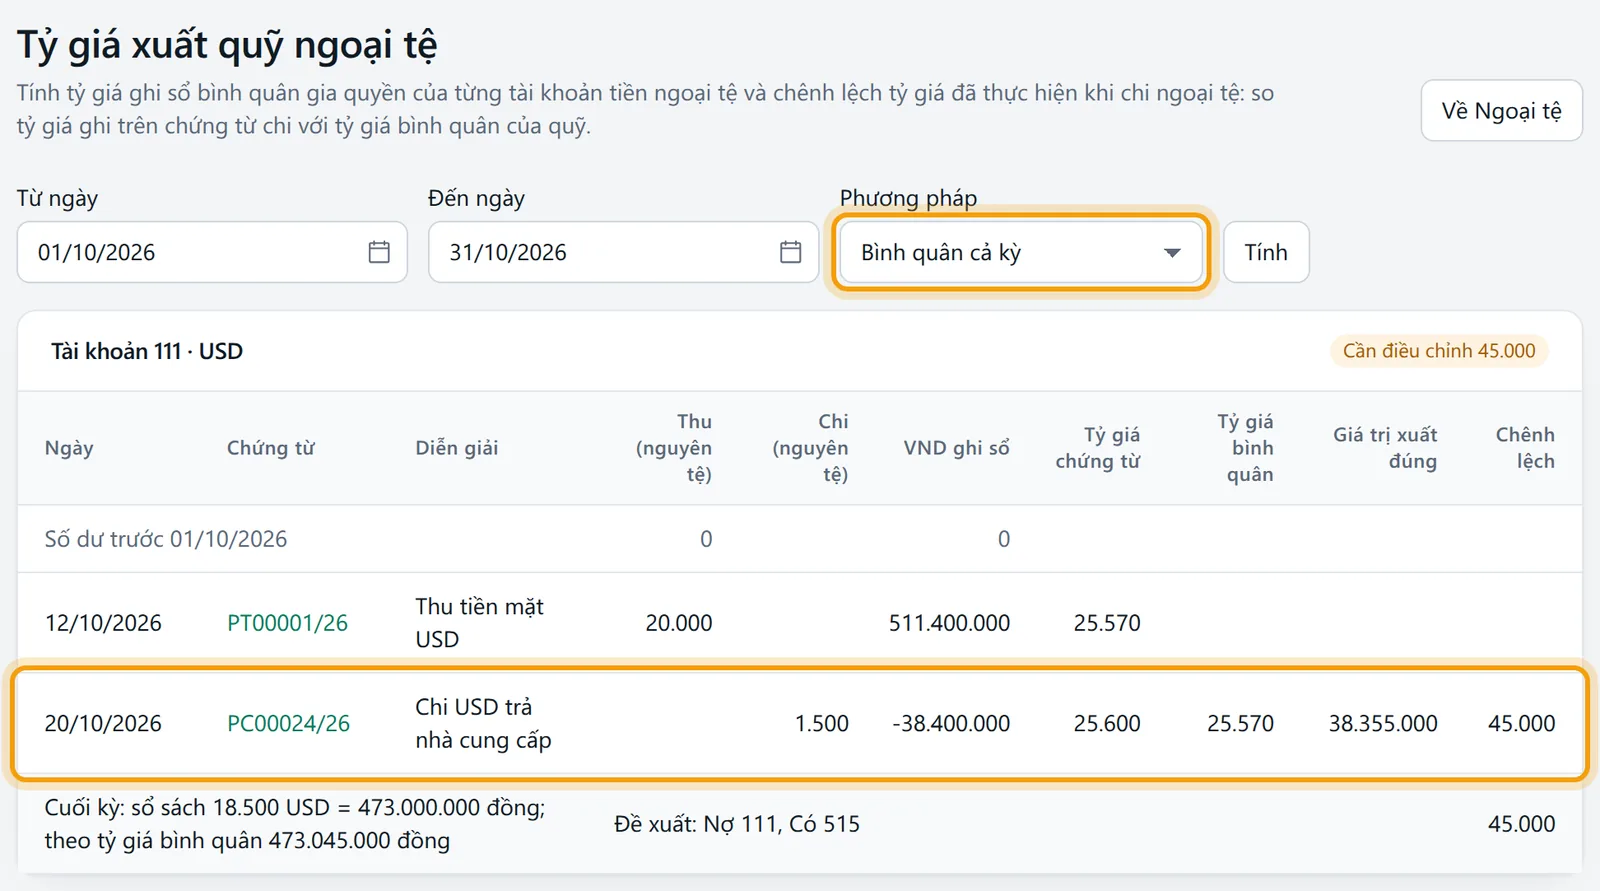Image resolution: width=1600 pixels, height=891 pixels.
Task: Click the Tỷ giá chứng từ column header
Action: [1098, 448]
